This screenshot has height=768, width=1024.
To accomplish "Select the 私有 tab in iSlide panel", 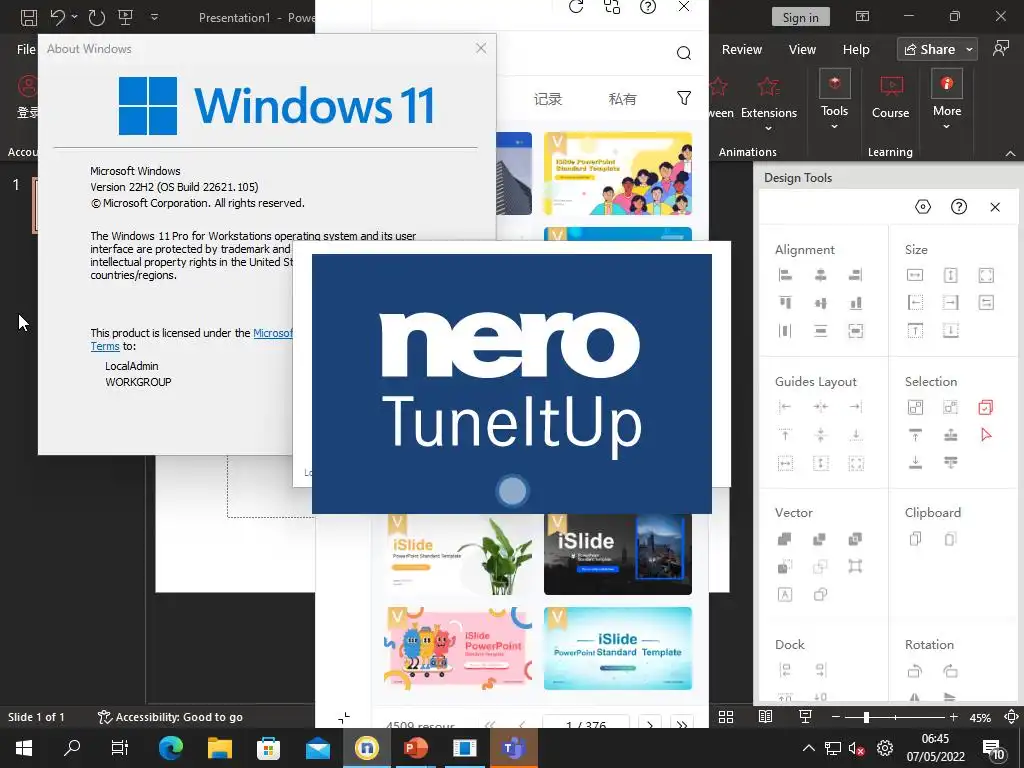I will point(622,99).
